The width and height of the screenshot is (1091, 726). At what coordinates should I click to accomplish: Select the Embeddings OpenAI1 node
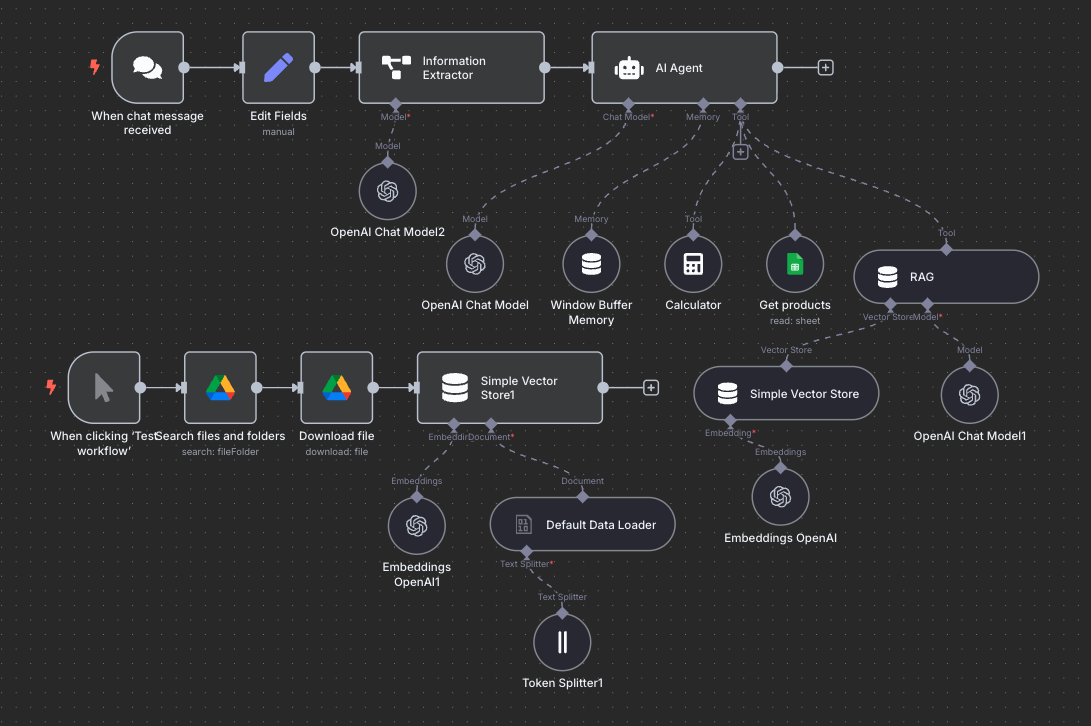tap(417, 526)
